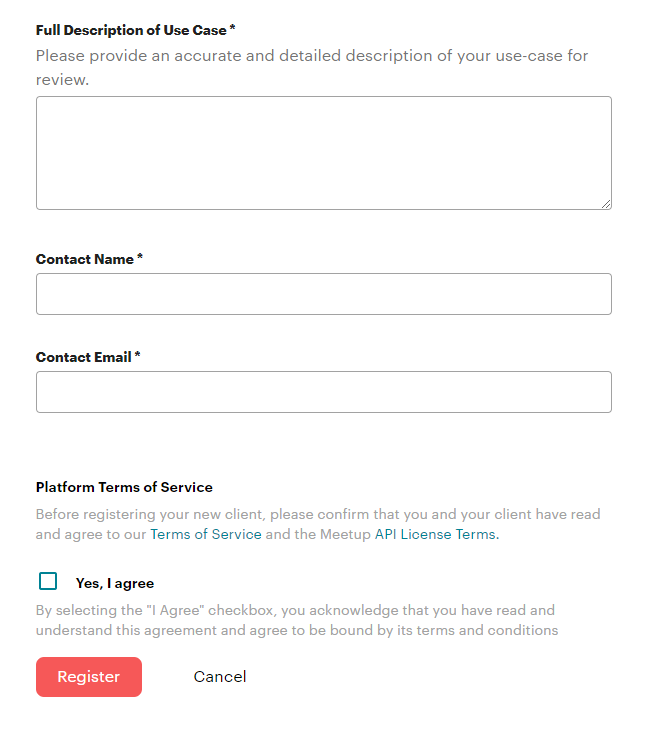Click into the Contact Email field
This screenshot has width=663, height=734.
click(323, 392)
